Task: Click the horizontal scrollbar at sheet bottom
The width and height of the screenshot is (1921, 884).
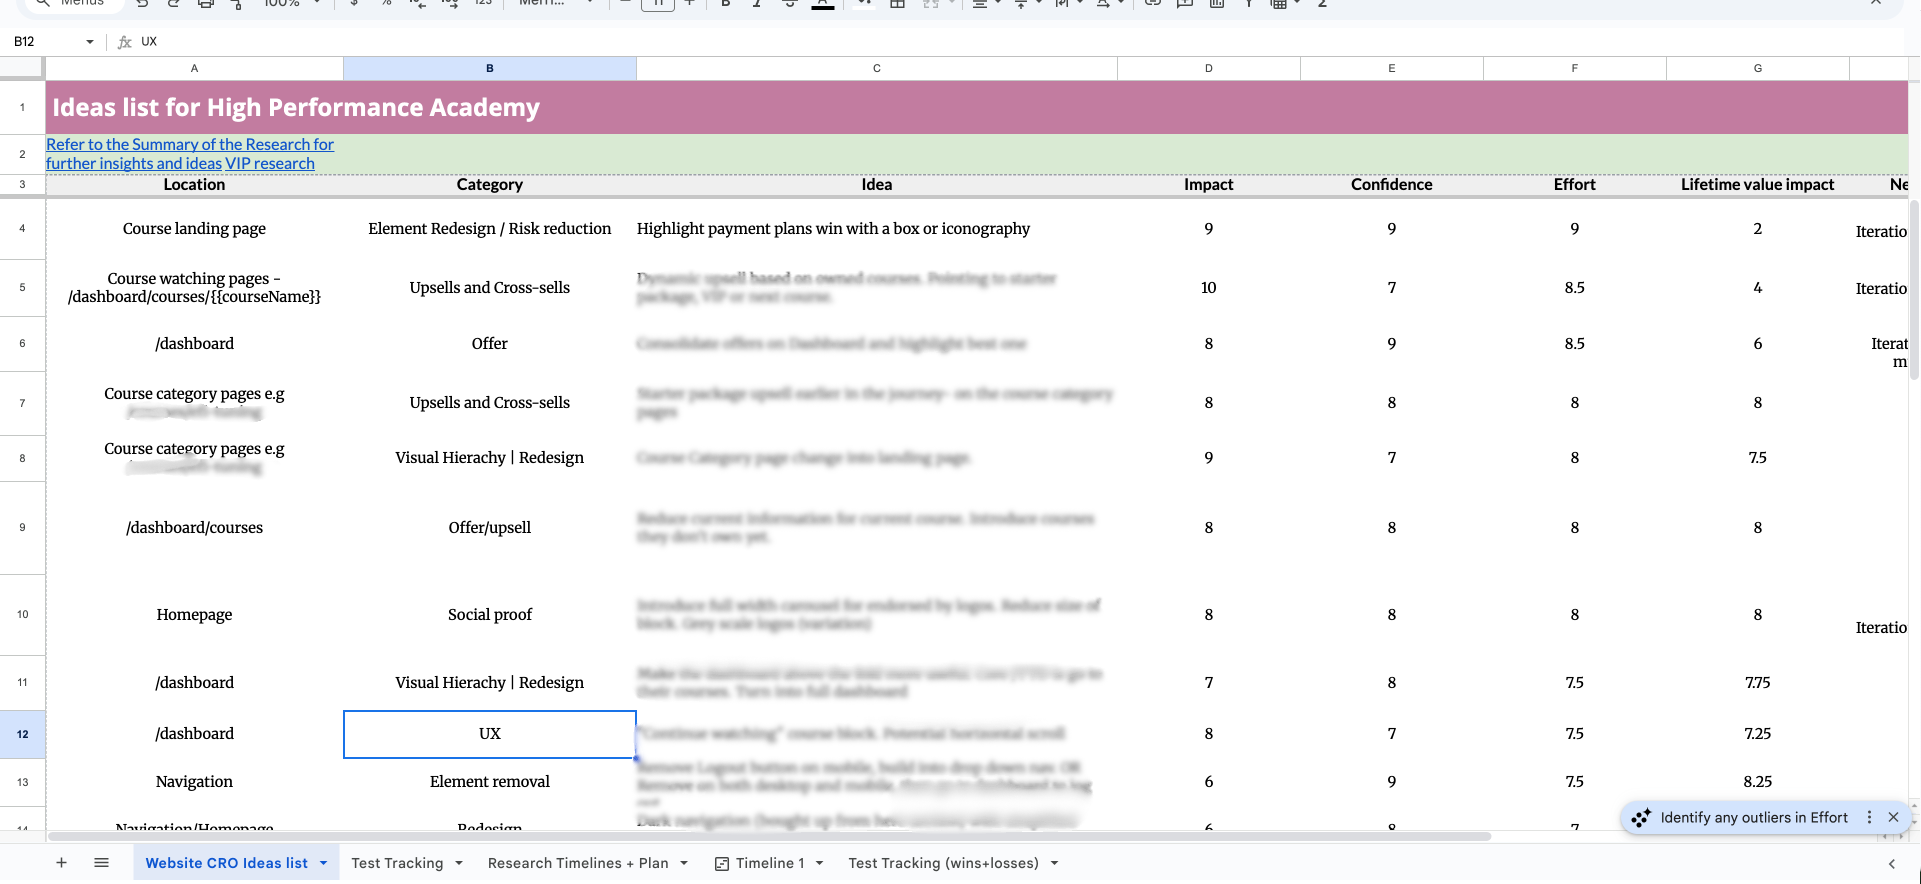Action: 770,836
